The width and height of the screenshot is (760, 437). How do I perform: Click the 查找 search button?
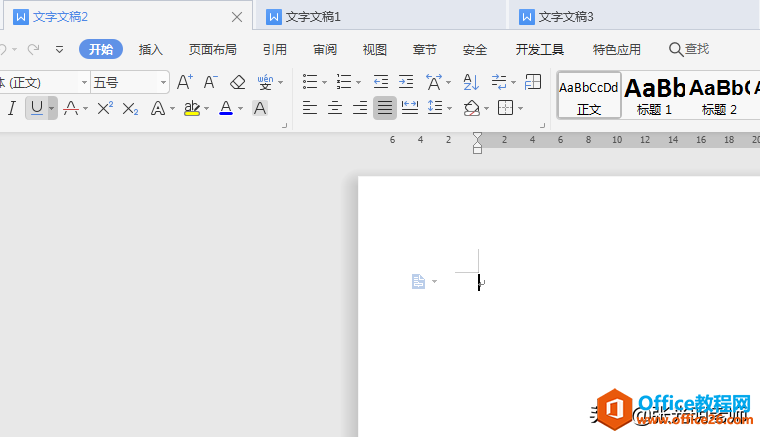click(x=689, y=49)
